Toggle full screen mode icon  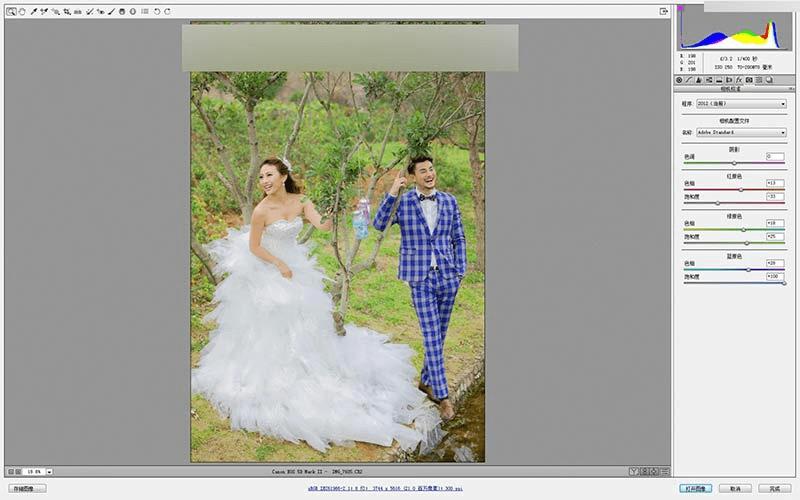click(x=664, y=11)
